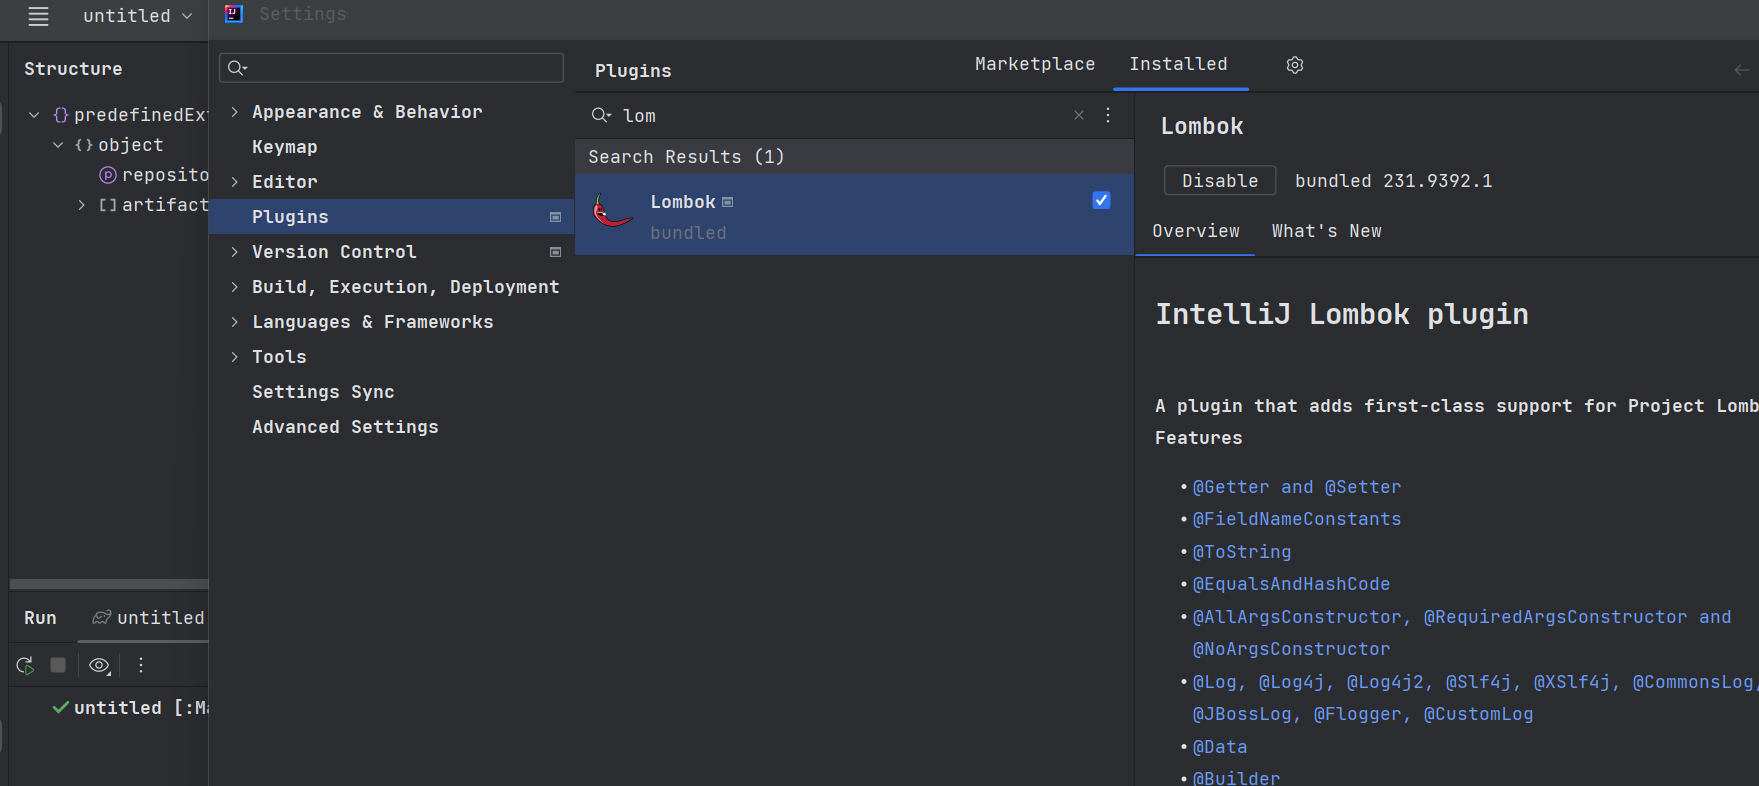Click the eye icon in Run toolbar
This screenshot has height=786, width=1759.
pos(99,665)
